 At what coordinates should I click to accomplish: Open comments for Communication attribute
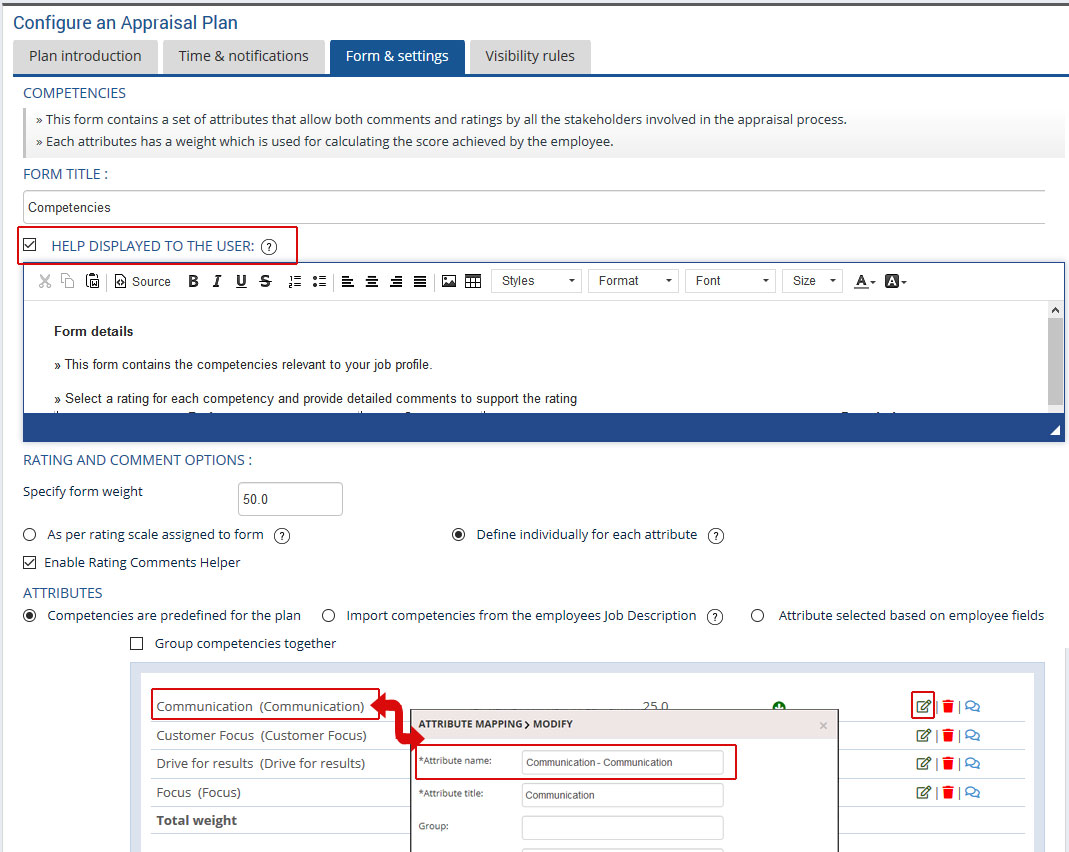(972, 706)
